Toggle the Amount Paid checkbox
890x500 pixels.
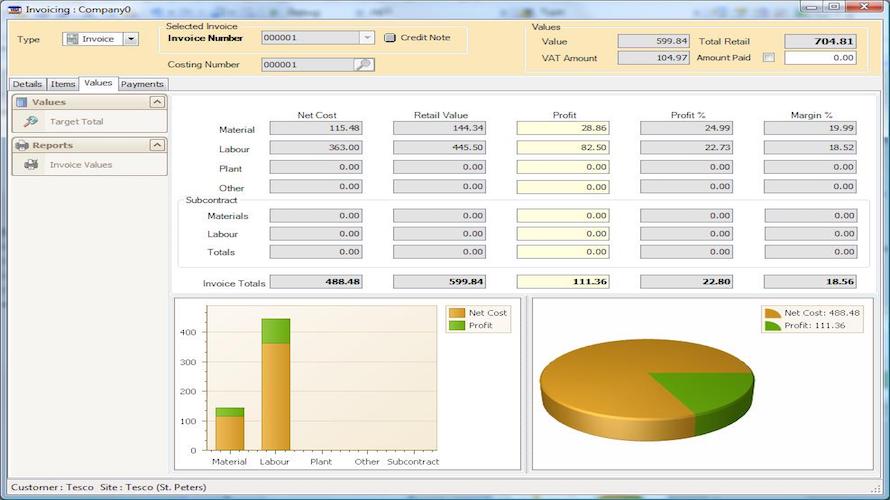pyautogui.click(x=769, y=57)
